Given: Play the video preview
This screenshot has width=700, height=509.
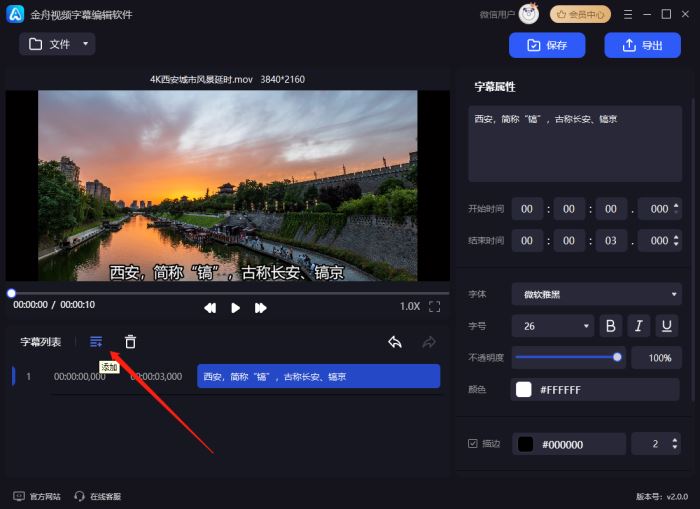Looking at the screenshot, I should (x=235, y=308).
